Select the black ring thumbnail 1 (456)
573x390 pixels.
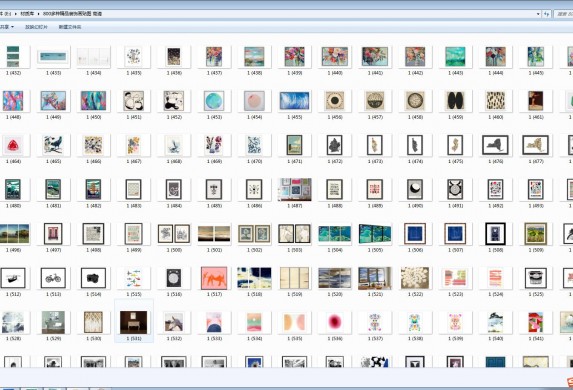point(335,101)
